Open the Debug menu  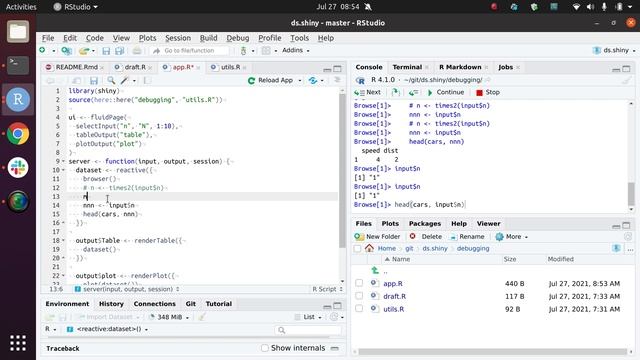point(238,38)
